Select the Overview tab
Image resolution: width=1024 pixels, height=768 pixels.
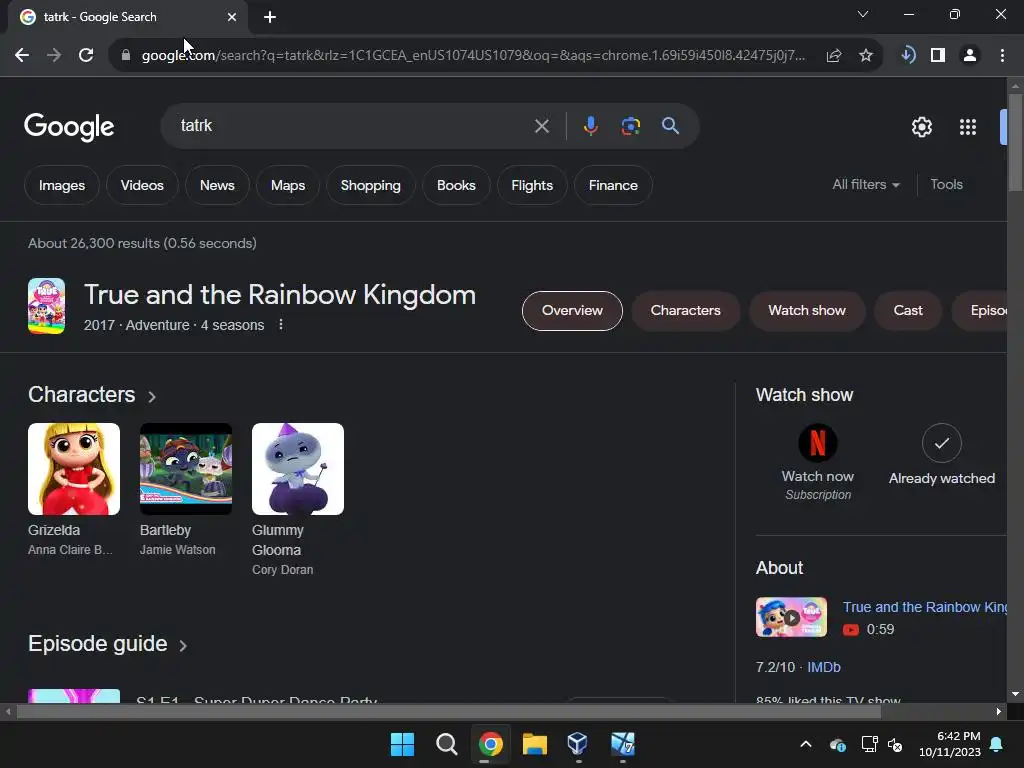click(572, 311)
